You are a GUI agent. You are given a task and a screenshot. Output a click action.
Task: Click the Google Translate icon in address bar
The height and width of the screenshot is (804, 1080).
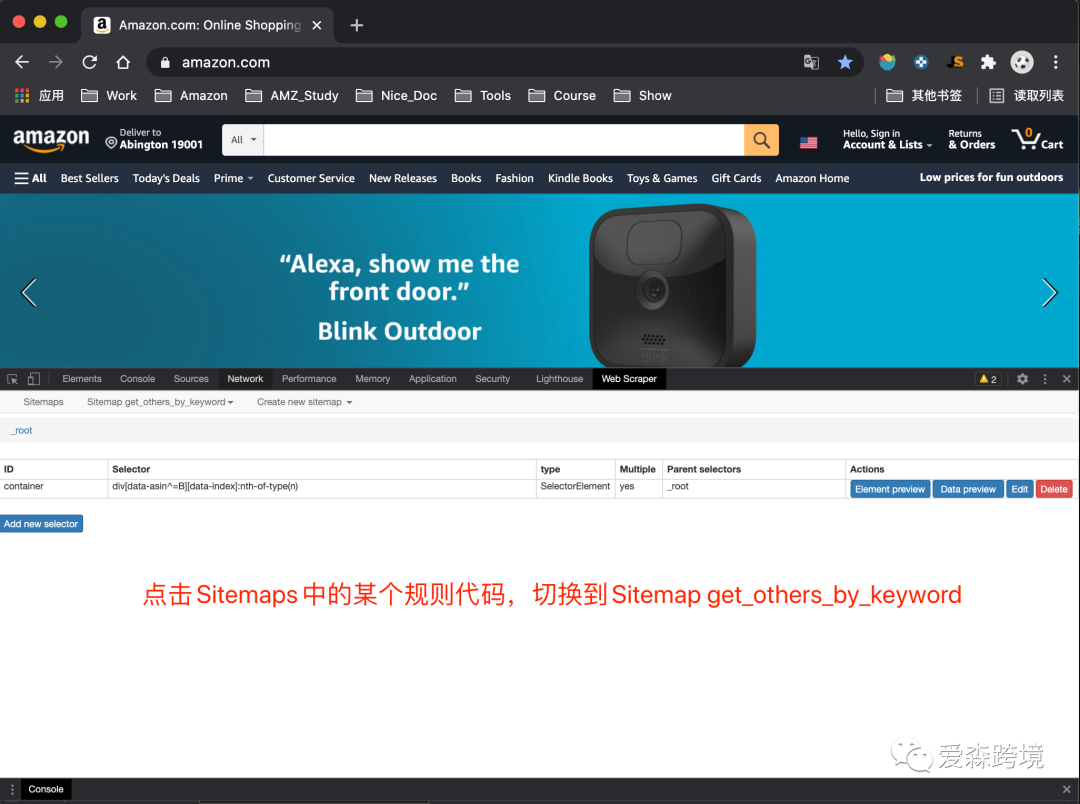[811, 61]
